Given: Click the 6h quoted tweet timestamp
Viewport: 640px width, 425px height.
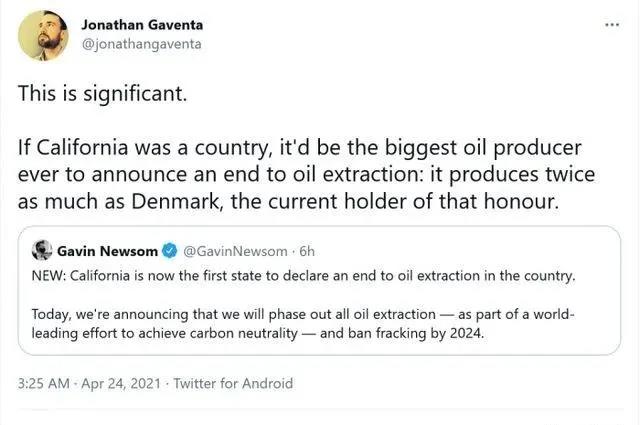Looking at the screenshot, I should pos(308,250).
